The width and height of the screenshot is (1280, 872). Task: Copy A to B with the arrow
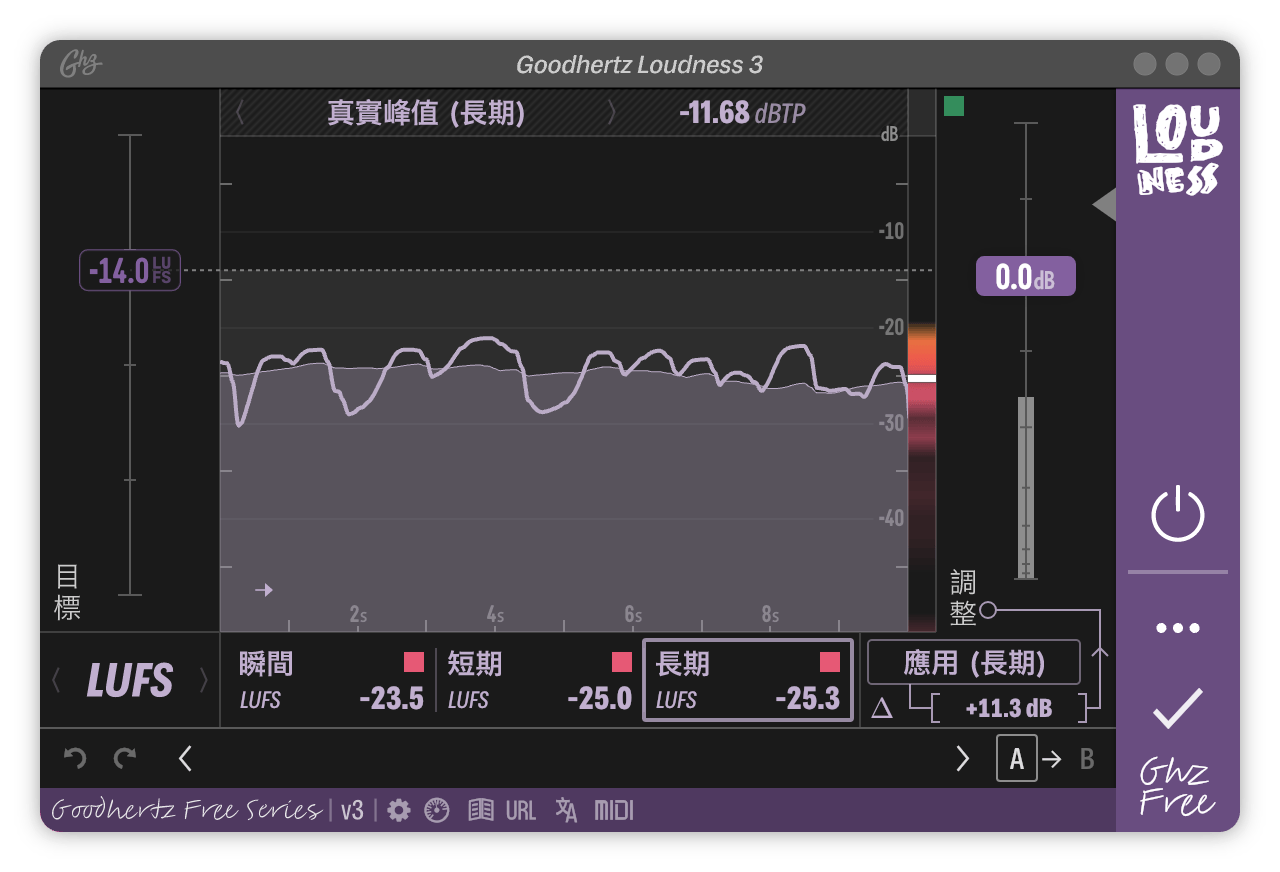(1052, 760)
